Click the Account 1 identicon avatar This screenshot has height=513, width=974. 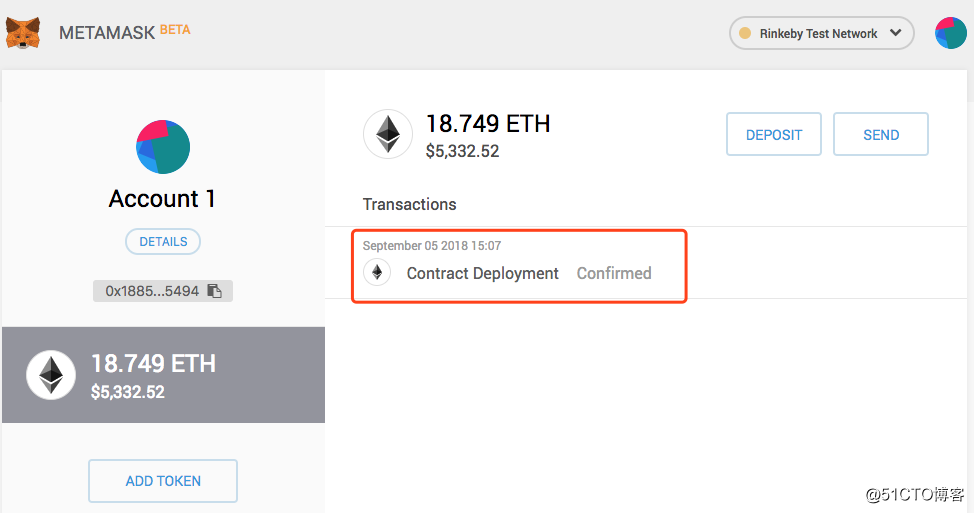pyautogui.click(x=163, y=147)
